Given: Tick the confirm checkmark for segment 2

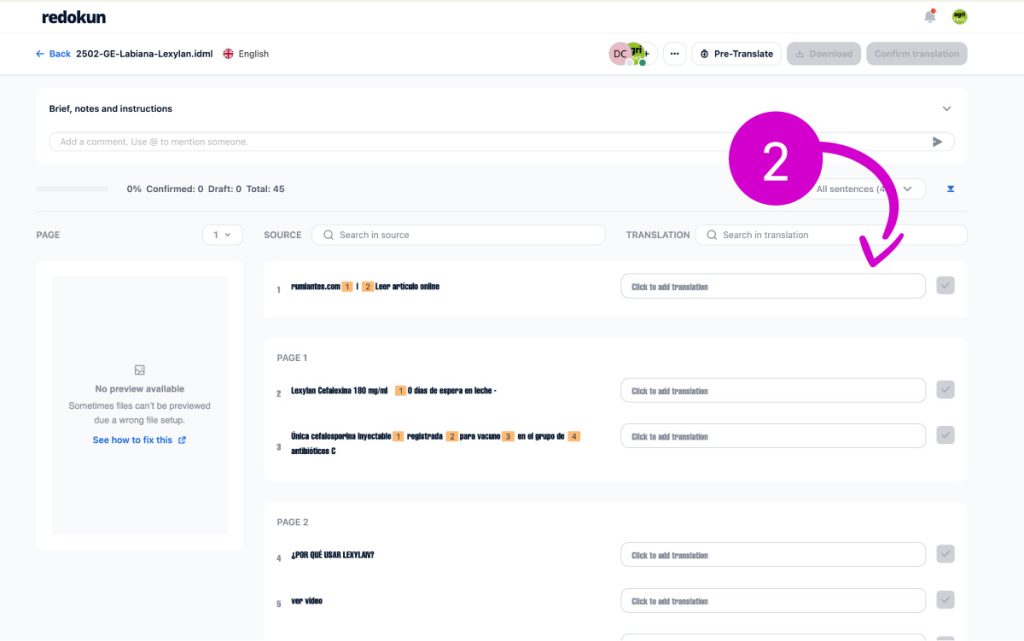Looking at the screenshot, I should 945,390.
